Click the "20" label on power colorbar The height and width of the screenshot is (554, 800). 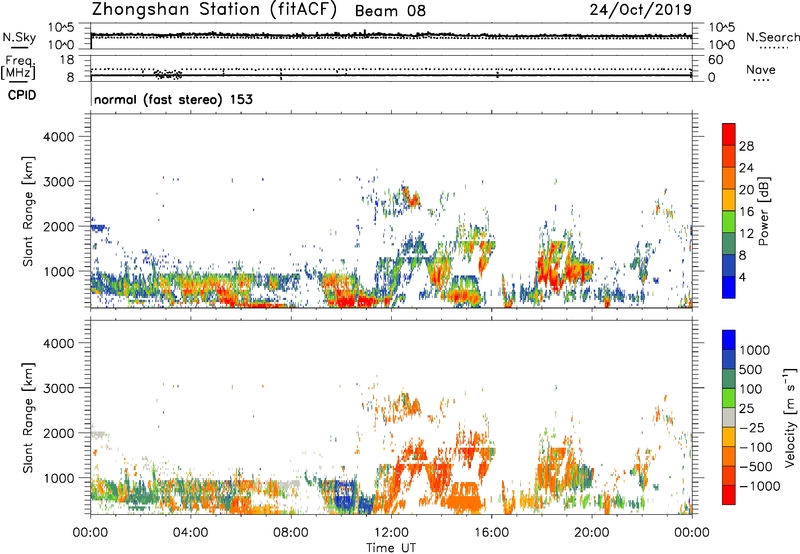click(746, 190)
